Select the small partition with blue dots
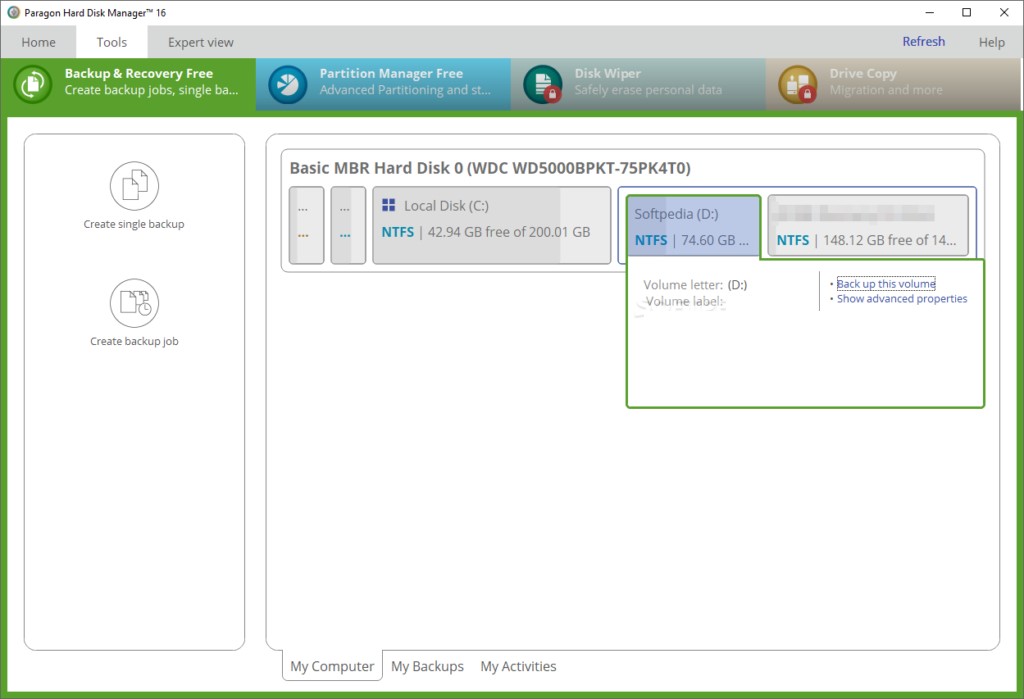The width and height of the screenshot is (1024, 699). coord(348,225)
